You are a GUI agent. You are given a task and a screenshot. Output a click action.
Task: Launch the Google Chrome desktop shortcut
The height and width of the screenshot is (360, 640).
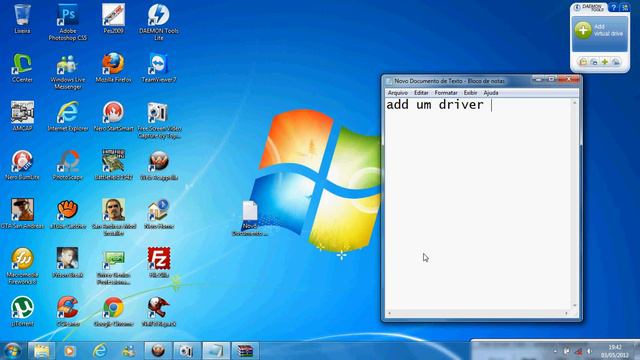(x=113, y=311)
